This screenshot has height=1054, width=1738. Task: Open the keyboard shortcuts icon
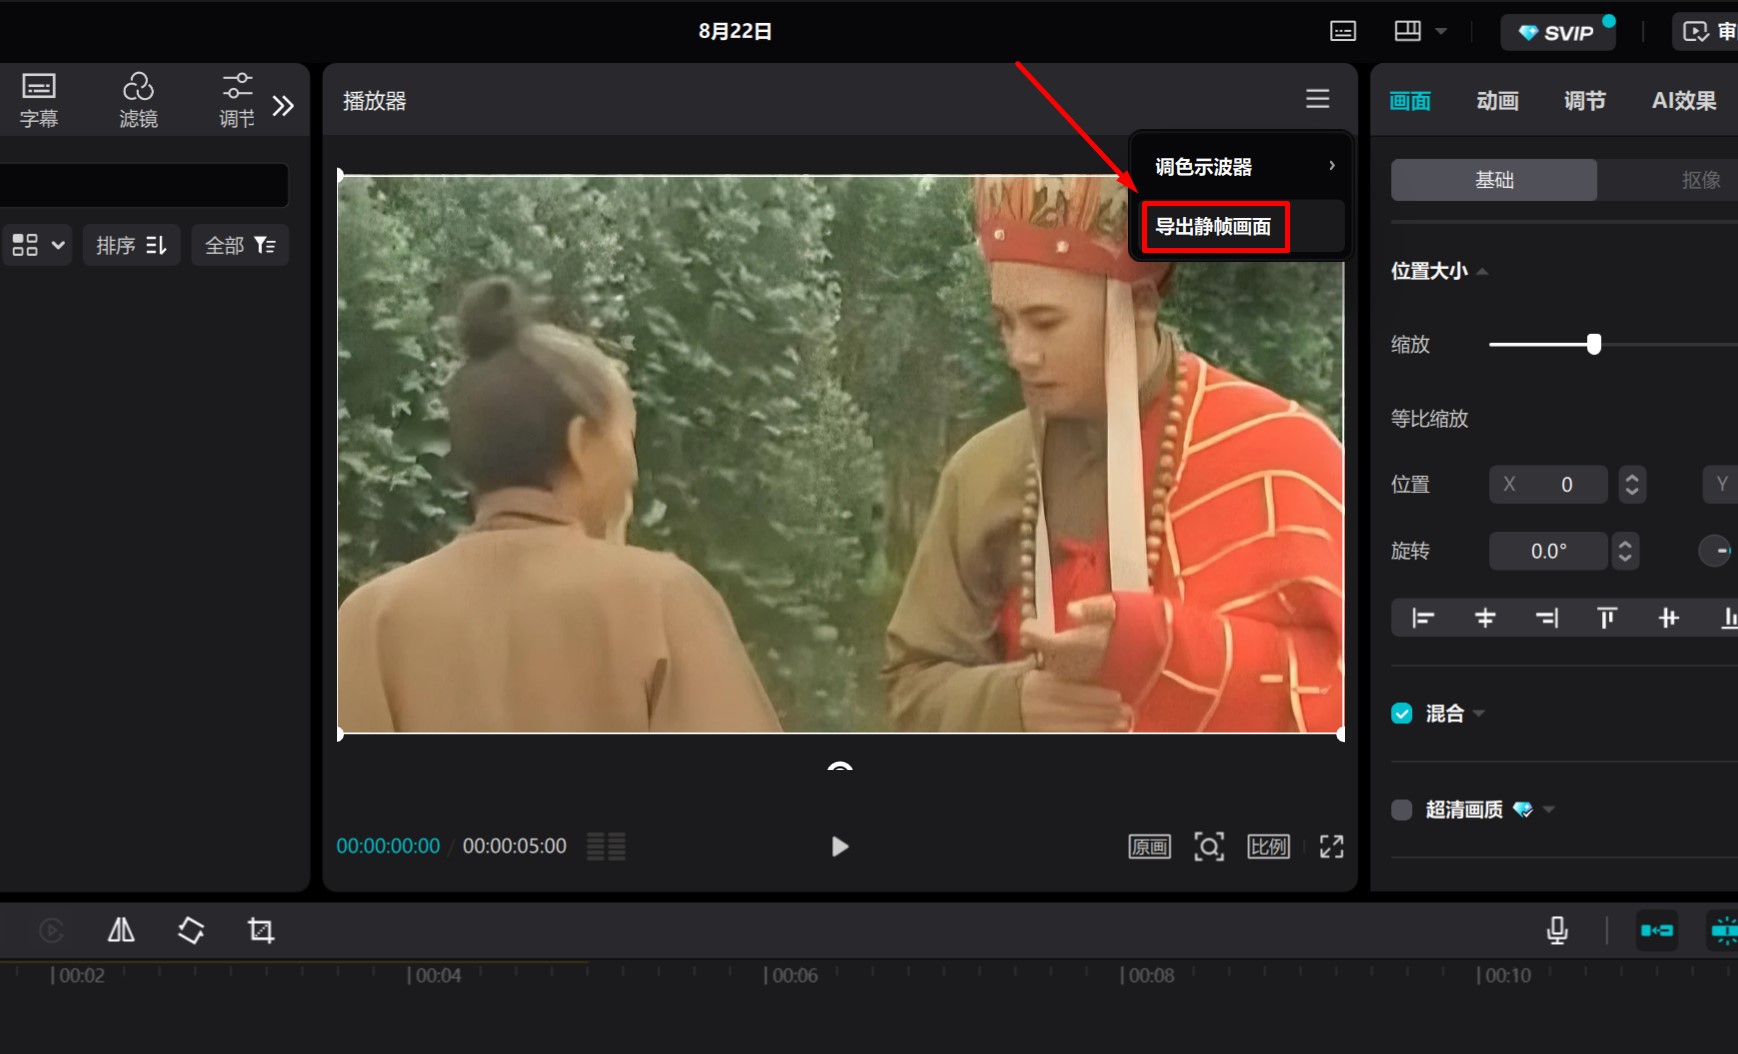[x=1343, y=31]
